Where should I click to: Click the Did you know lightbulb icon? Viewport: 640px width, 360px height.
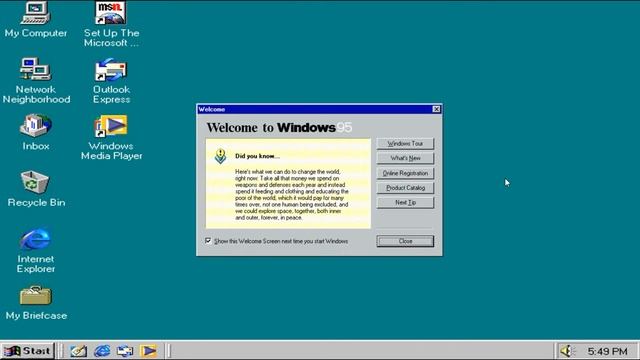coord(220,156)
